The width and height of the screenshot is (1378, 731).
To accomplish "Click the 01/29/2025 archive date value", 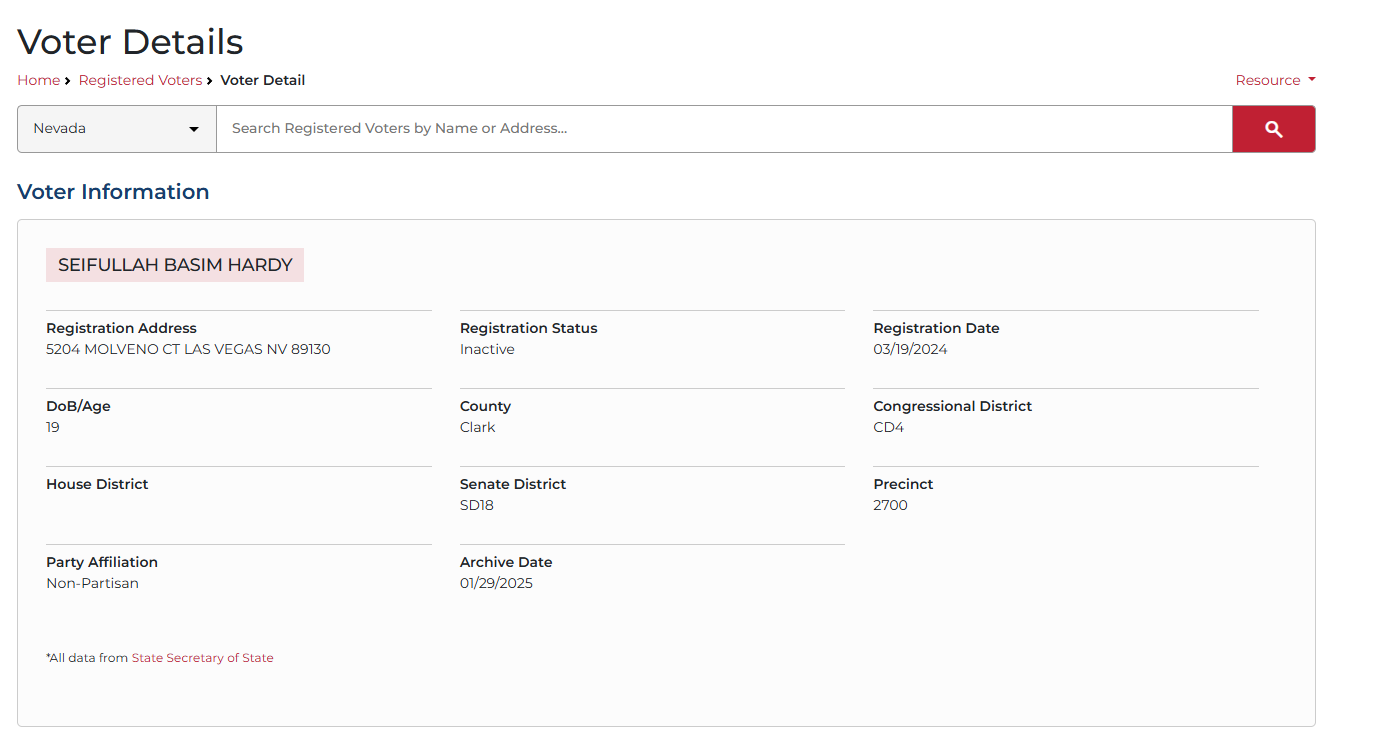I will [x=496, y=583].
